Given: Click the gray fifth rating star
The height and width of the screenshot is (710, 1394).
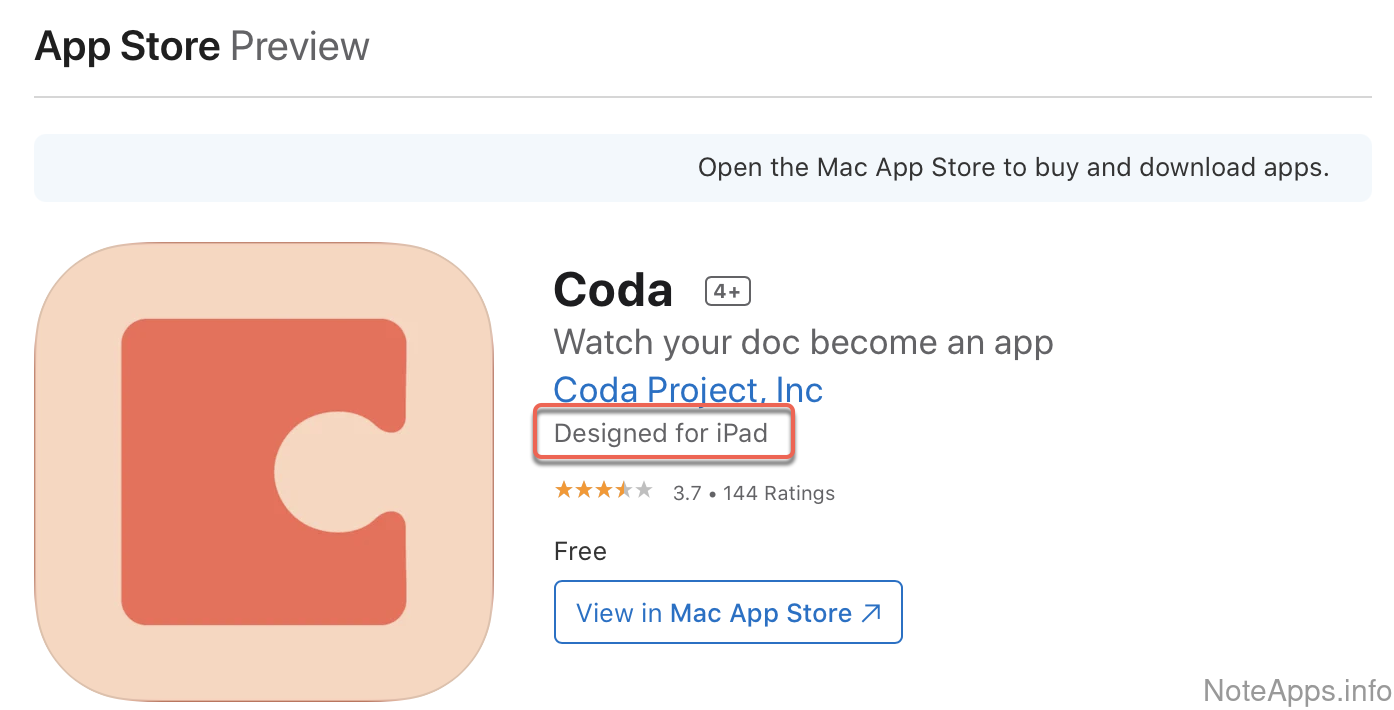Looking at the screenshot, I should (x=644, y=490).
